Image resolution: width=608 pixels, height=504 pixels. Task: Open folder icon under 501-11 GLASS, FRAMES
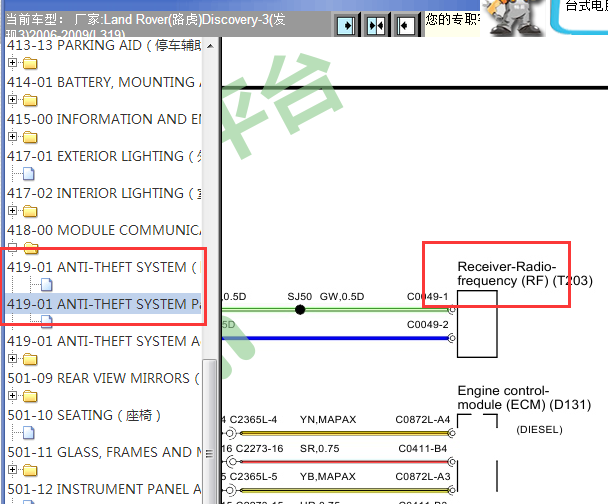pyautogui.click(x=30, y=470)
